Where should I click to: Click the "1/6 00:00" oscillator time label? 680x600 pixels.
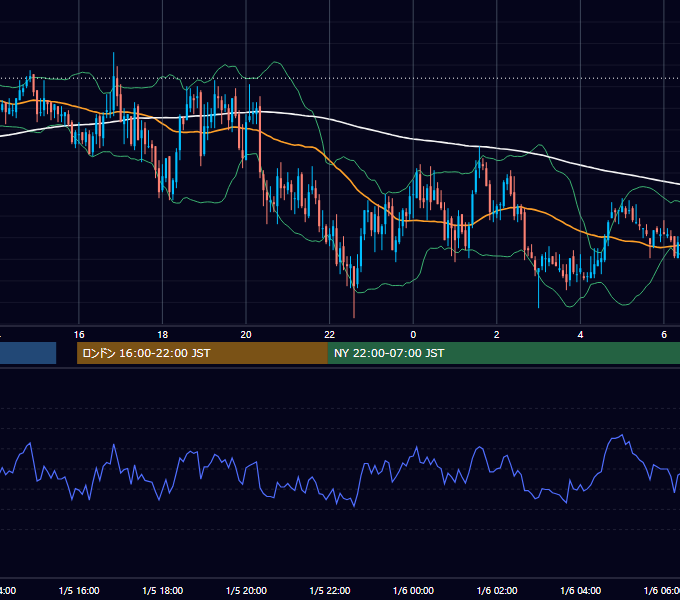coord(413,590)
